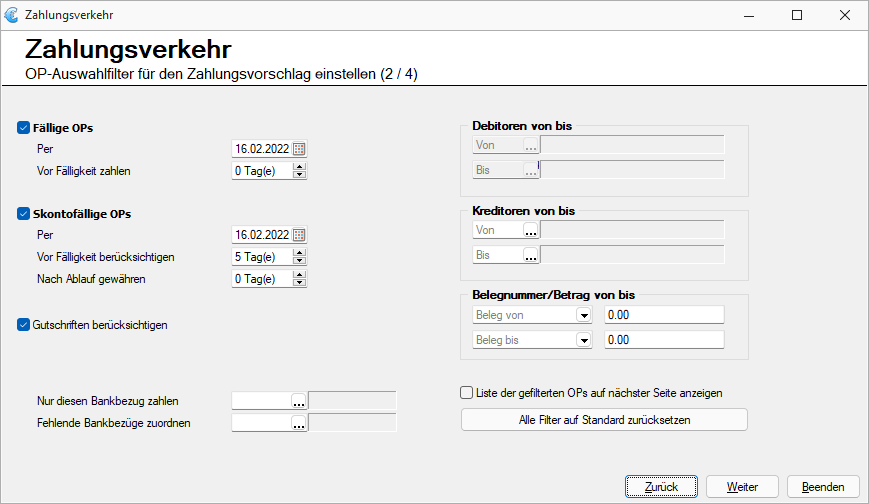Uncheck the Fällige OPs checkbox
The width and height of the screenshot is (869, 504).
pyautogui.click(x=23, y=128)
